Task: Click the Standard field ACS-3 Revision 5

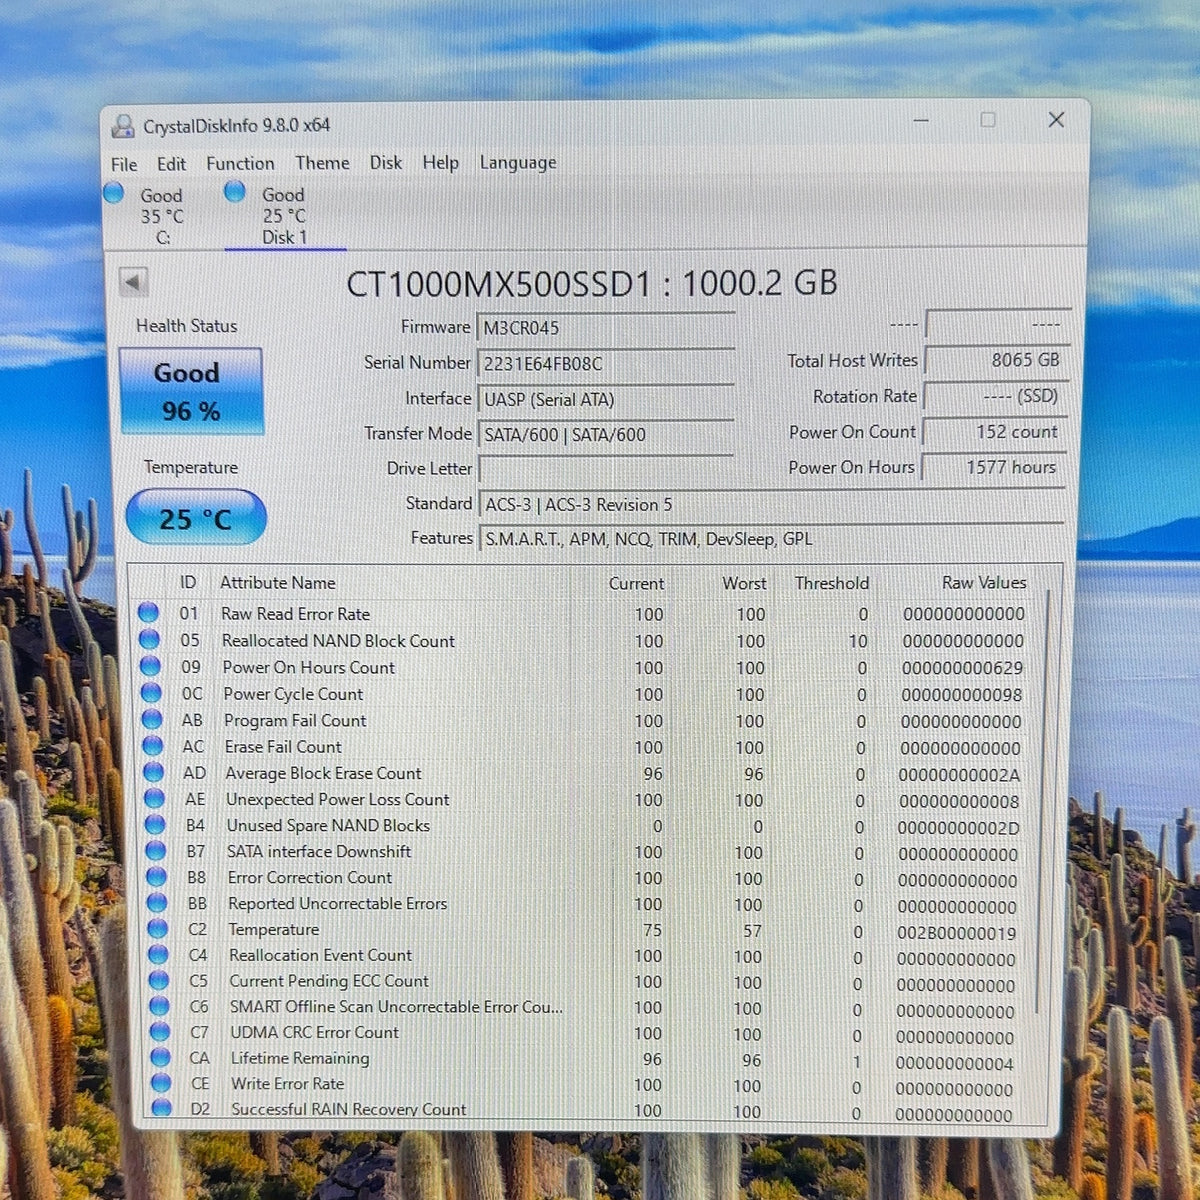Action: click(772, 504)
